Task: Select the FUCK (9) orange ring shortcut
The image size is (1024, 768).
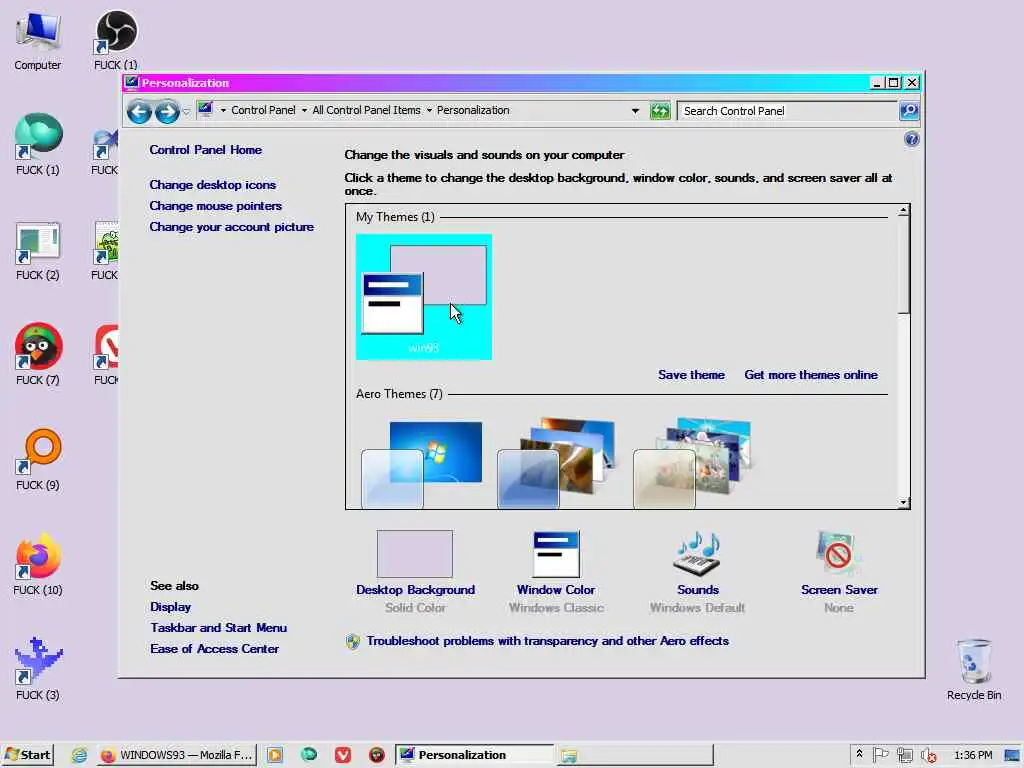Action: tap(38, 460)
